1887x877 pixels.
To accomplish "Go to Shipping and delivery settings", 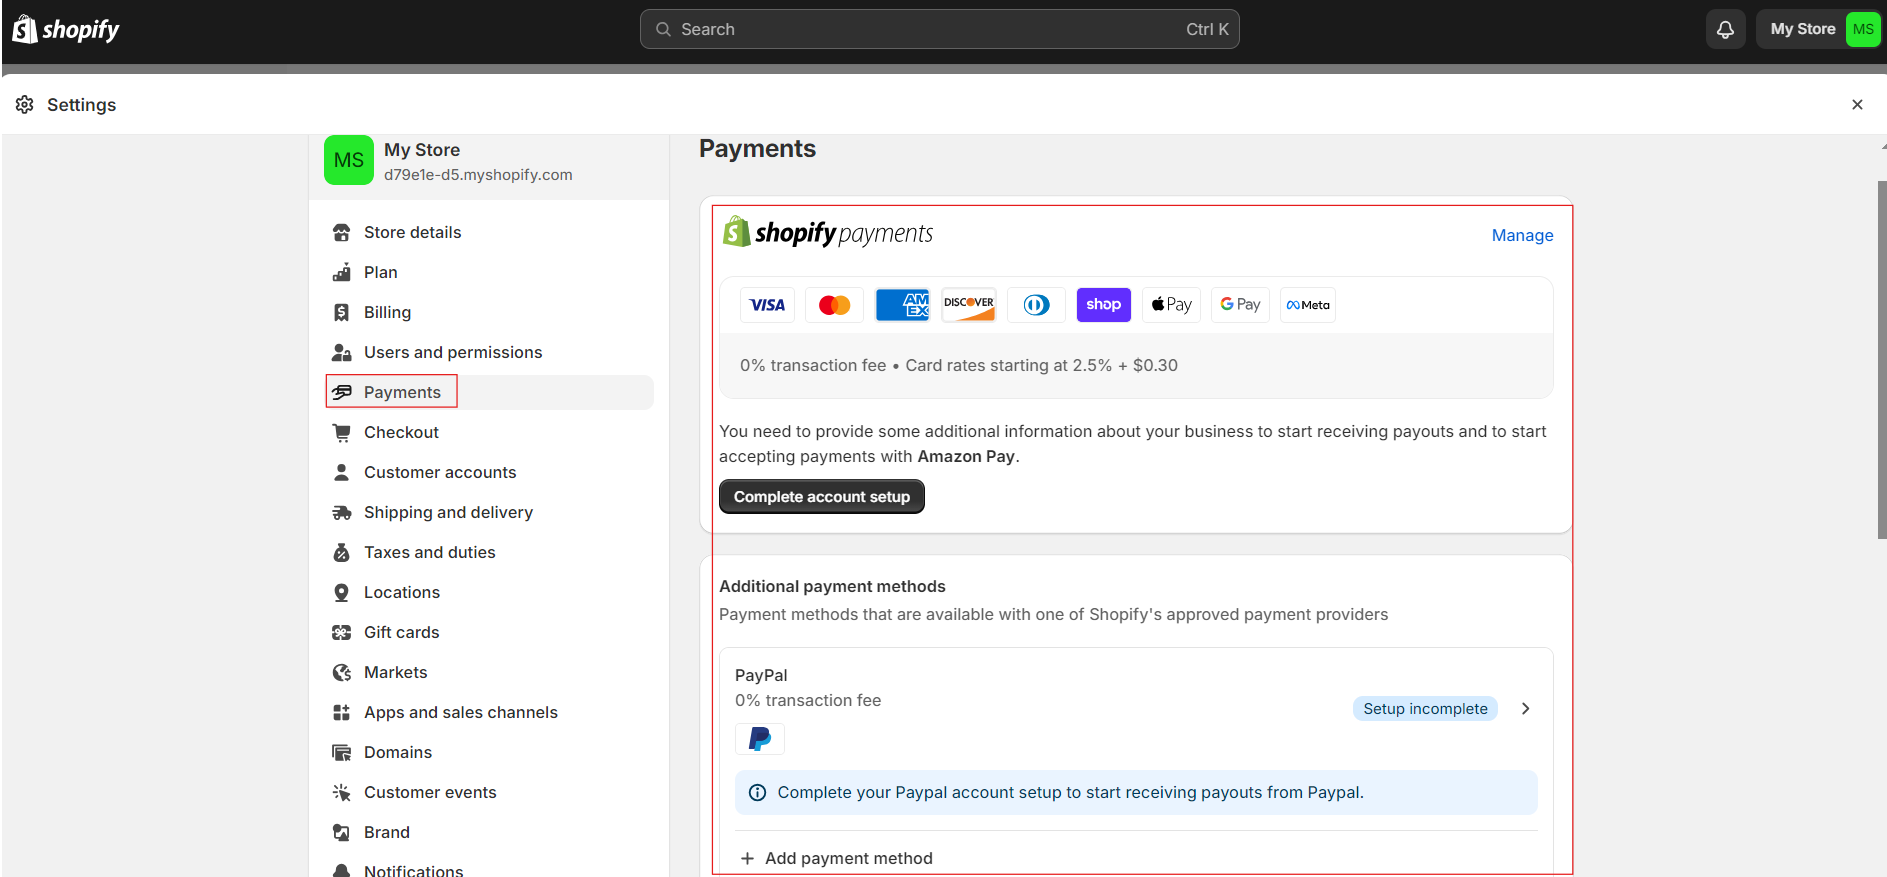I will click(448, 512).
